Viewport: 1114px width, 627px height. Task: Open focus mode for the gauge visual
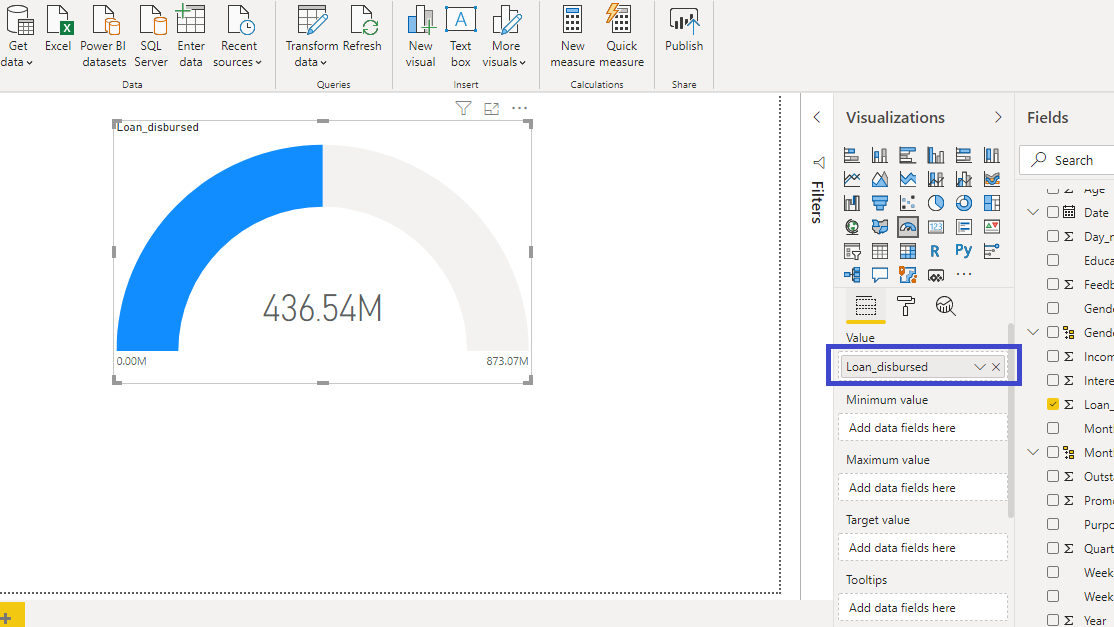492,108
